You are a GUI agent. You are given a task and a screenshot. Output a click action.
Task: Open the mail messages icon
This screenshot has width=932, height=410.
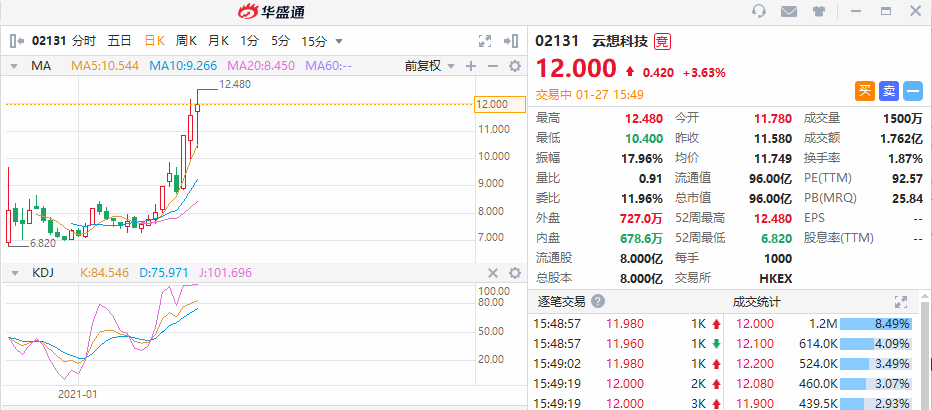789,11
